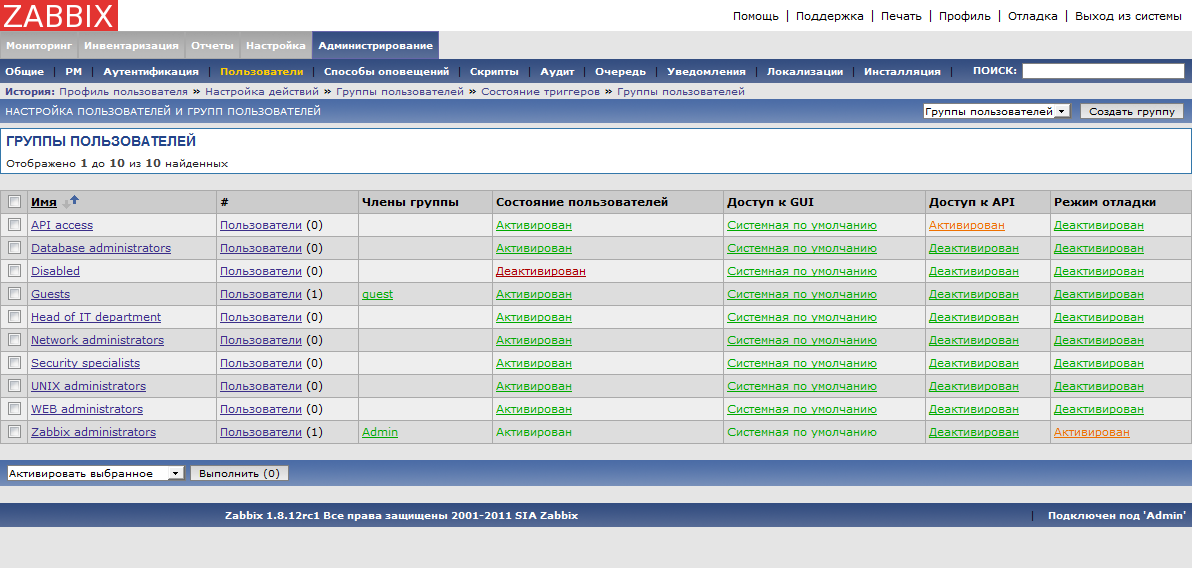
Task: Click Деактивирован status for Disabled group
Action: tap(541, 271)
